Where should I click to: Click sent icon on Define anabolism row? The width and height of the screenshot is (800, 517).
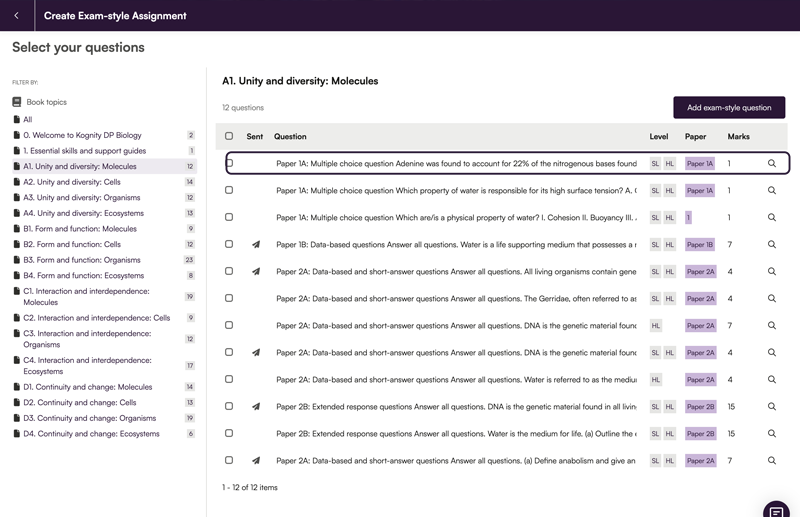[x=256, y=460]
